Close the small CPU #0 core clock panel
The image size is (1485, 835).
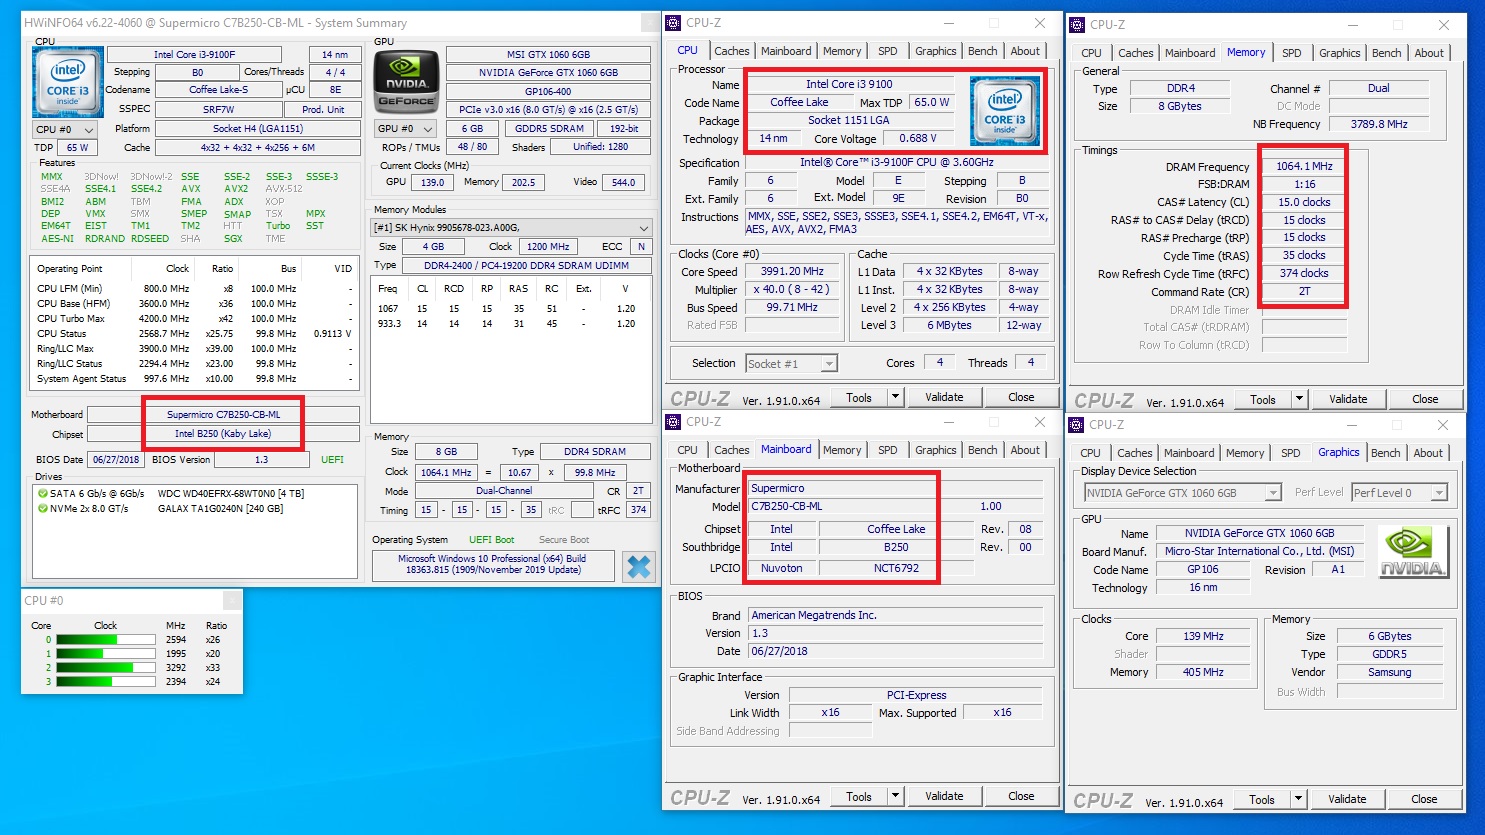tap(231, 600)
